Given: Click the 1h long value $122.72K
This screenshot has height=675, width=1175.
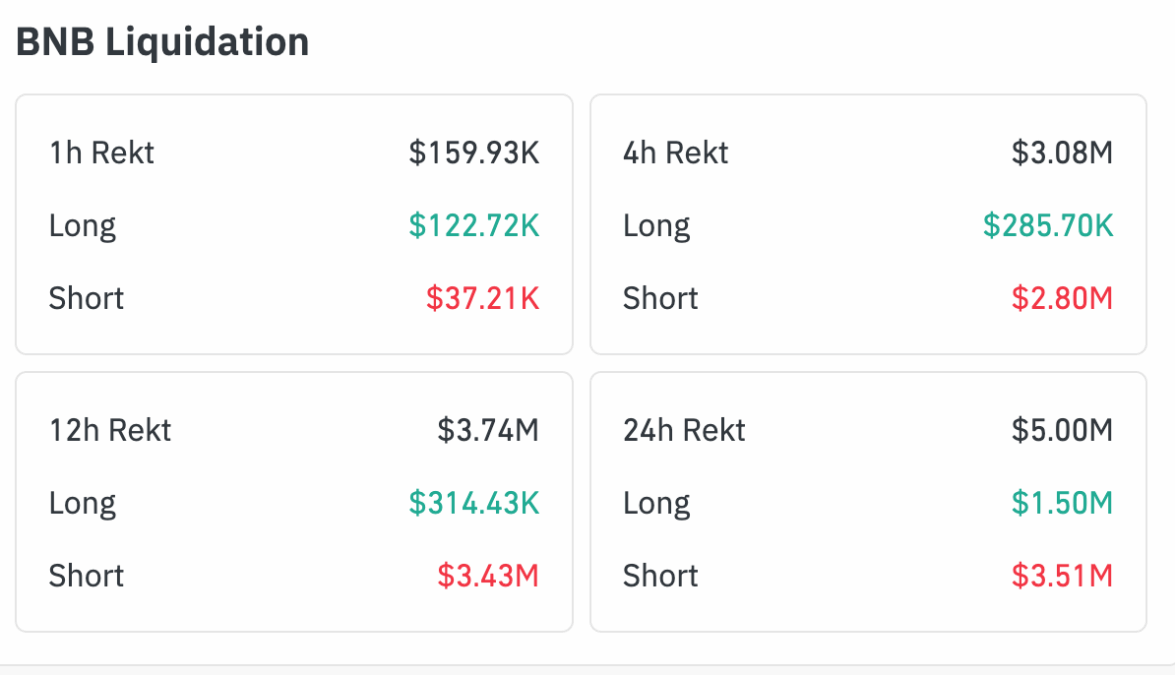Looking at the screenshot, I should click(x=474, y=226).
